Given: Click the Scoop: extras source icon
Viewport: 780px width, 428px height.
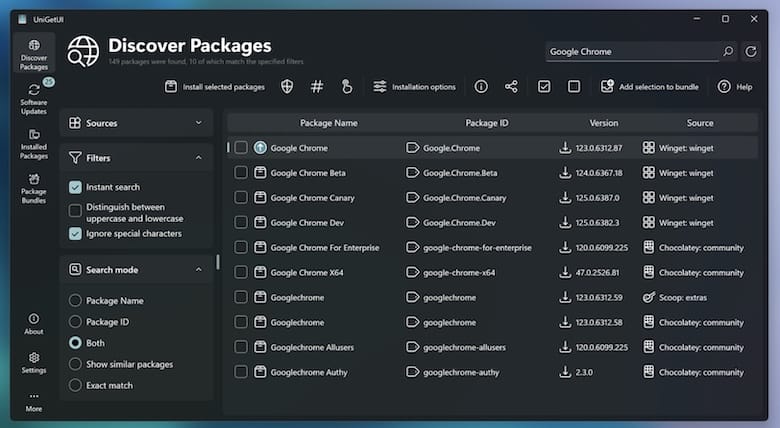Looking at the screenshot, I should (x=649, y=297).
